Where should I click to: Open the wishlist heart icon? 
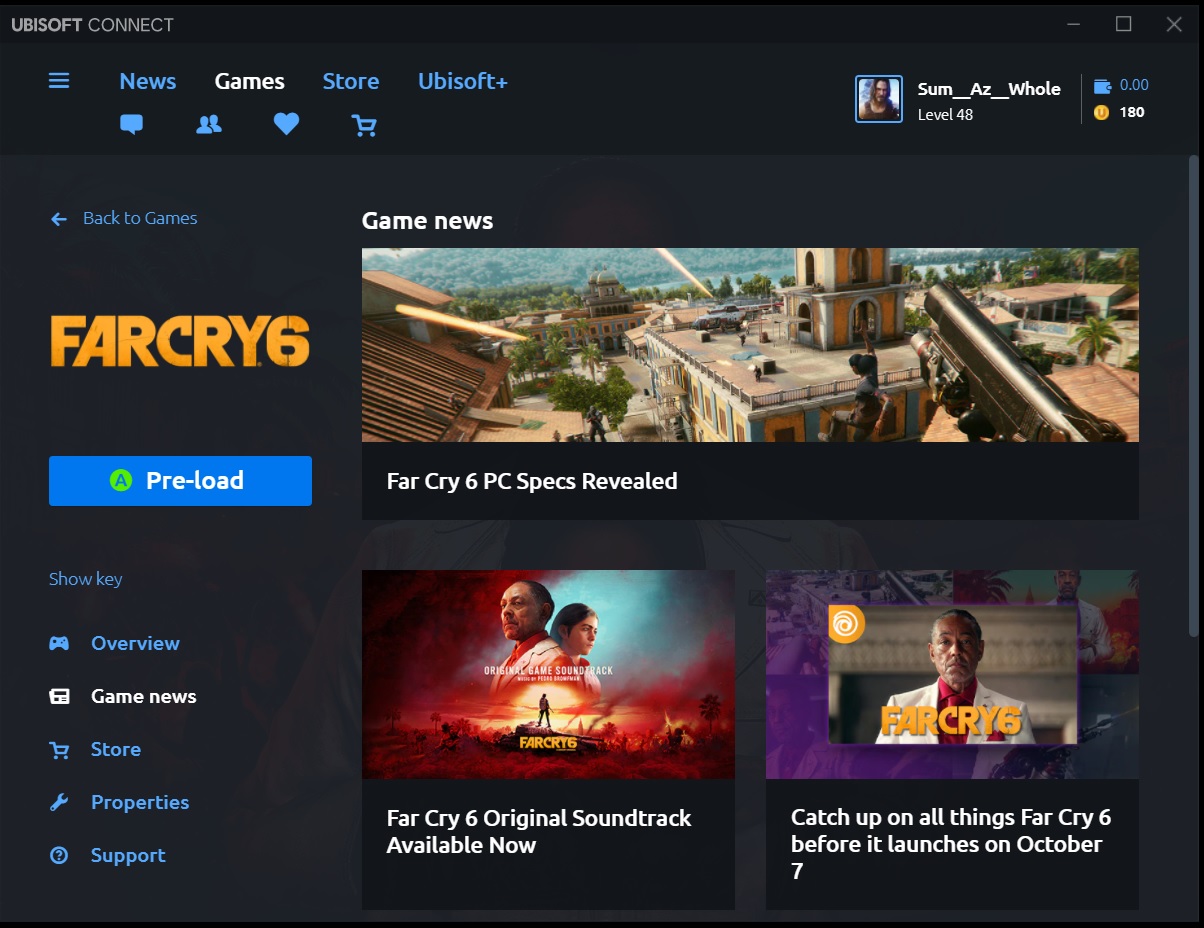(x=287, y=125)
